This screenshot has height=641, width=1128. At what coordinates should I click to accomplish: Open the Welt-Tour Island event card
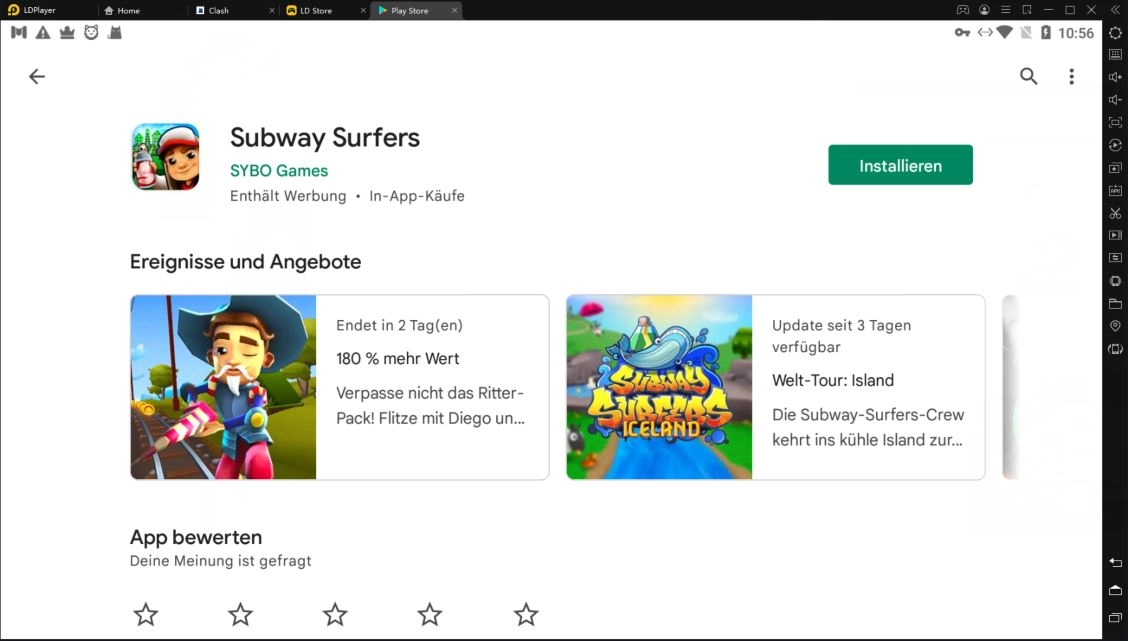point(776,387)
